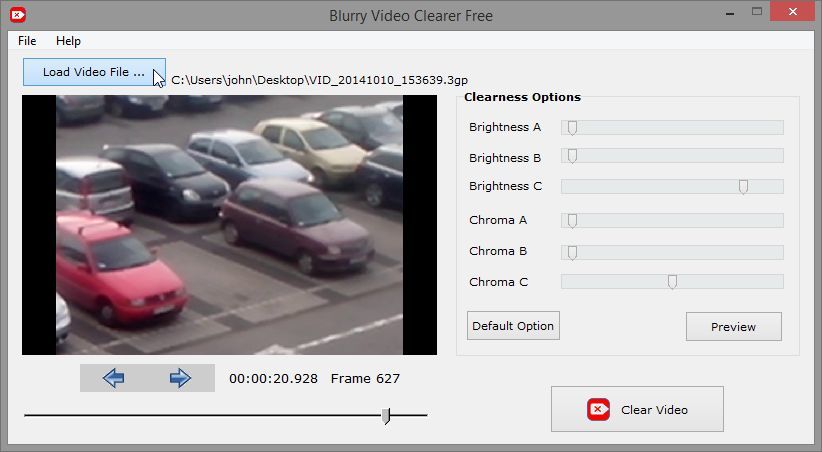The image size is (822, 452).
Task: Click the 00:00:20.928 timestamp
Action: point(273,379)
